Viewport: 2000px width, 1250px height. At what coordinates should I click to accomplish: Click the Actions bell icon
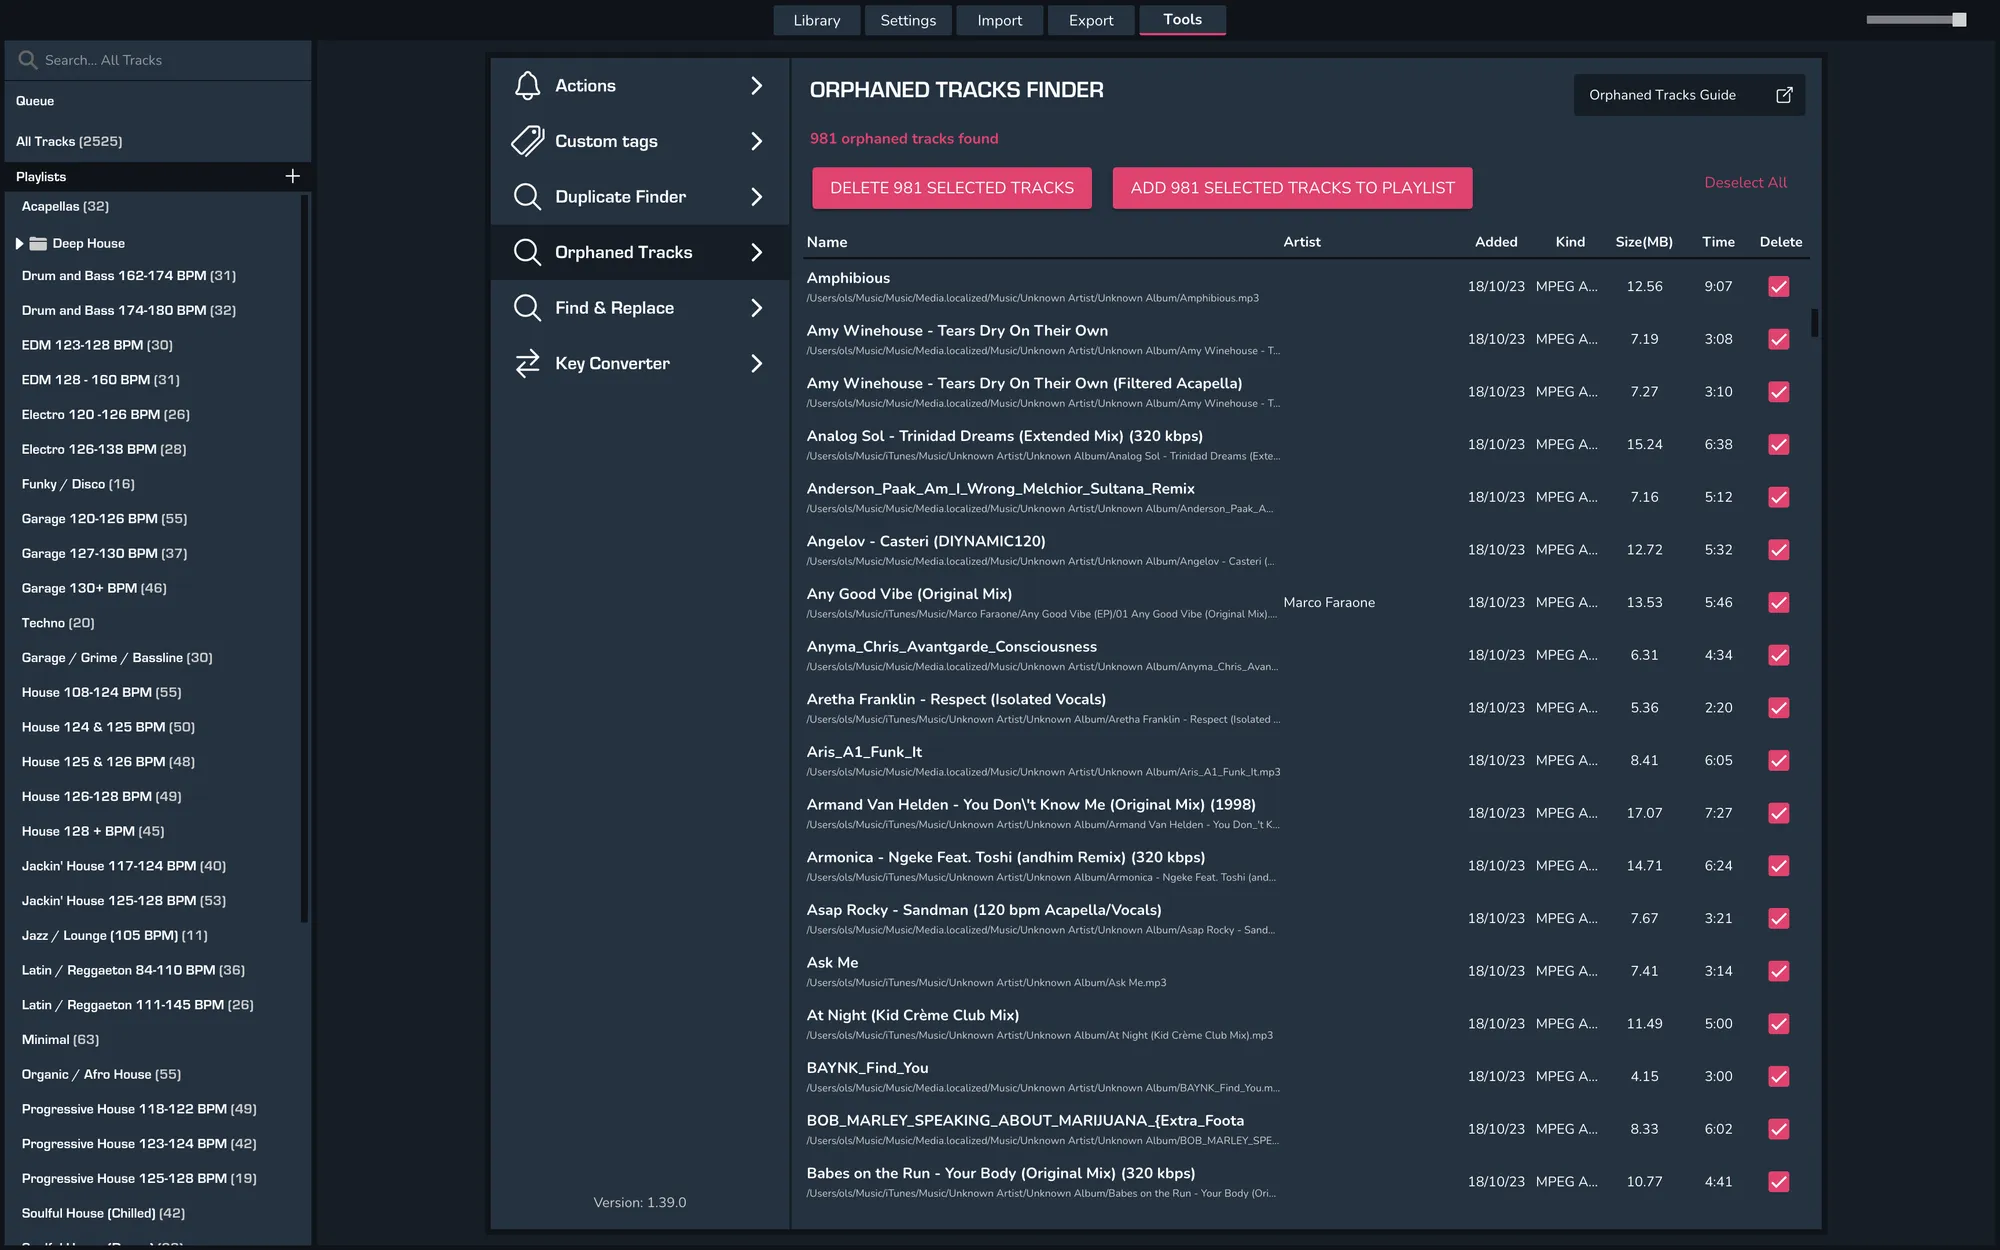527,86
